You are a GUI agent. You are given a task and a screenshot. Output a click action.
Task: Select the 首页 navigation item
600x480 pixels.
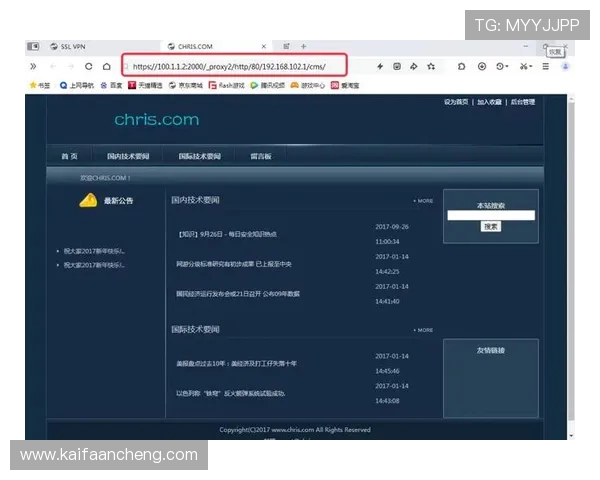coord(69,156)
